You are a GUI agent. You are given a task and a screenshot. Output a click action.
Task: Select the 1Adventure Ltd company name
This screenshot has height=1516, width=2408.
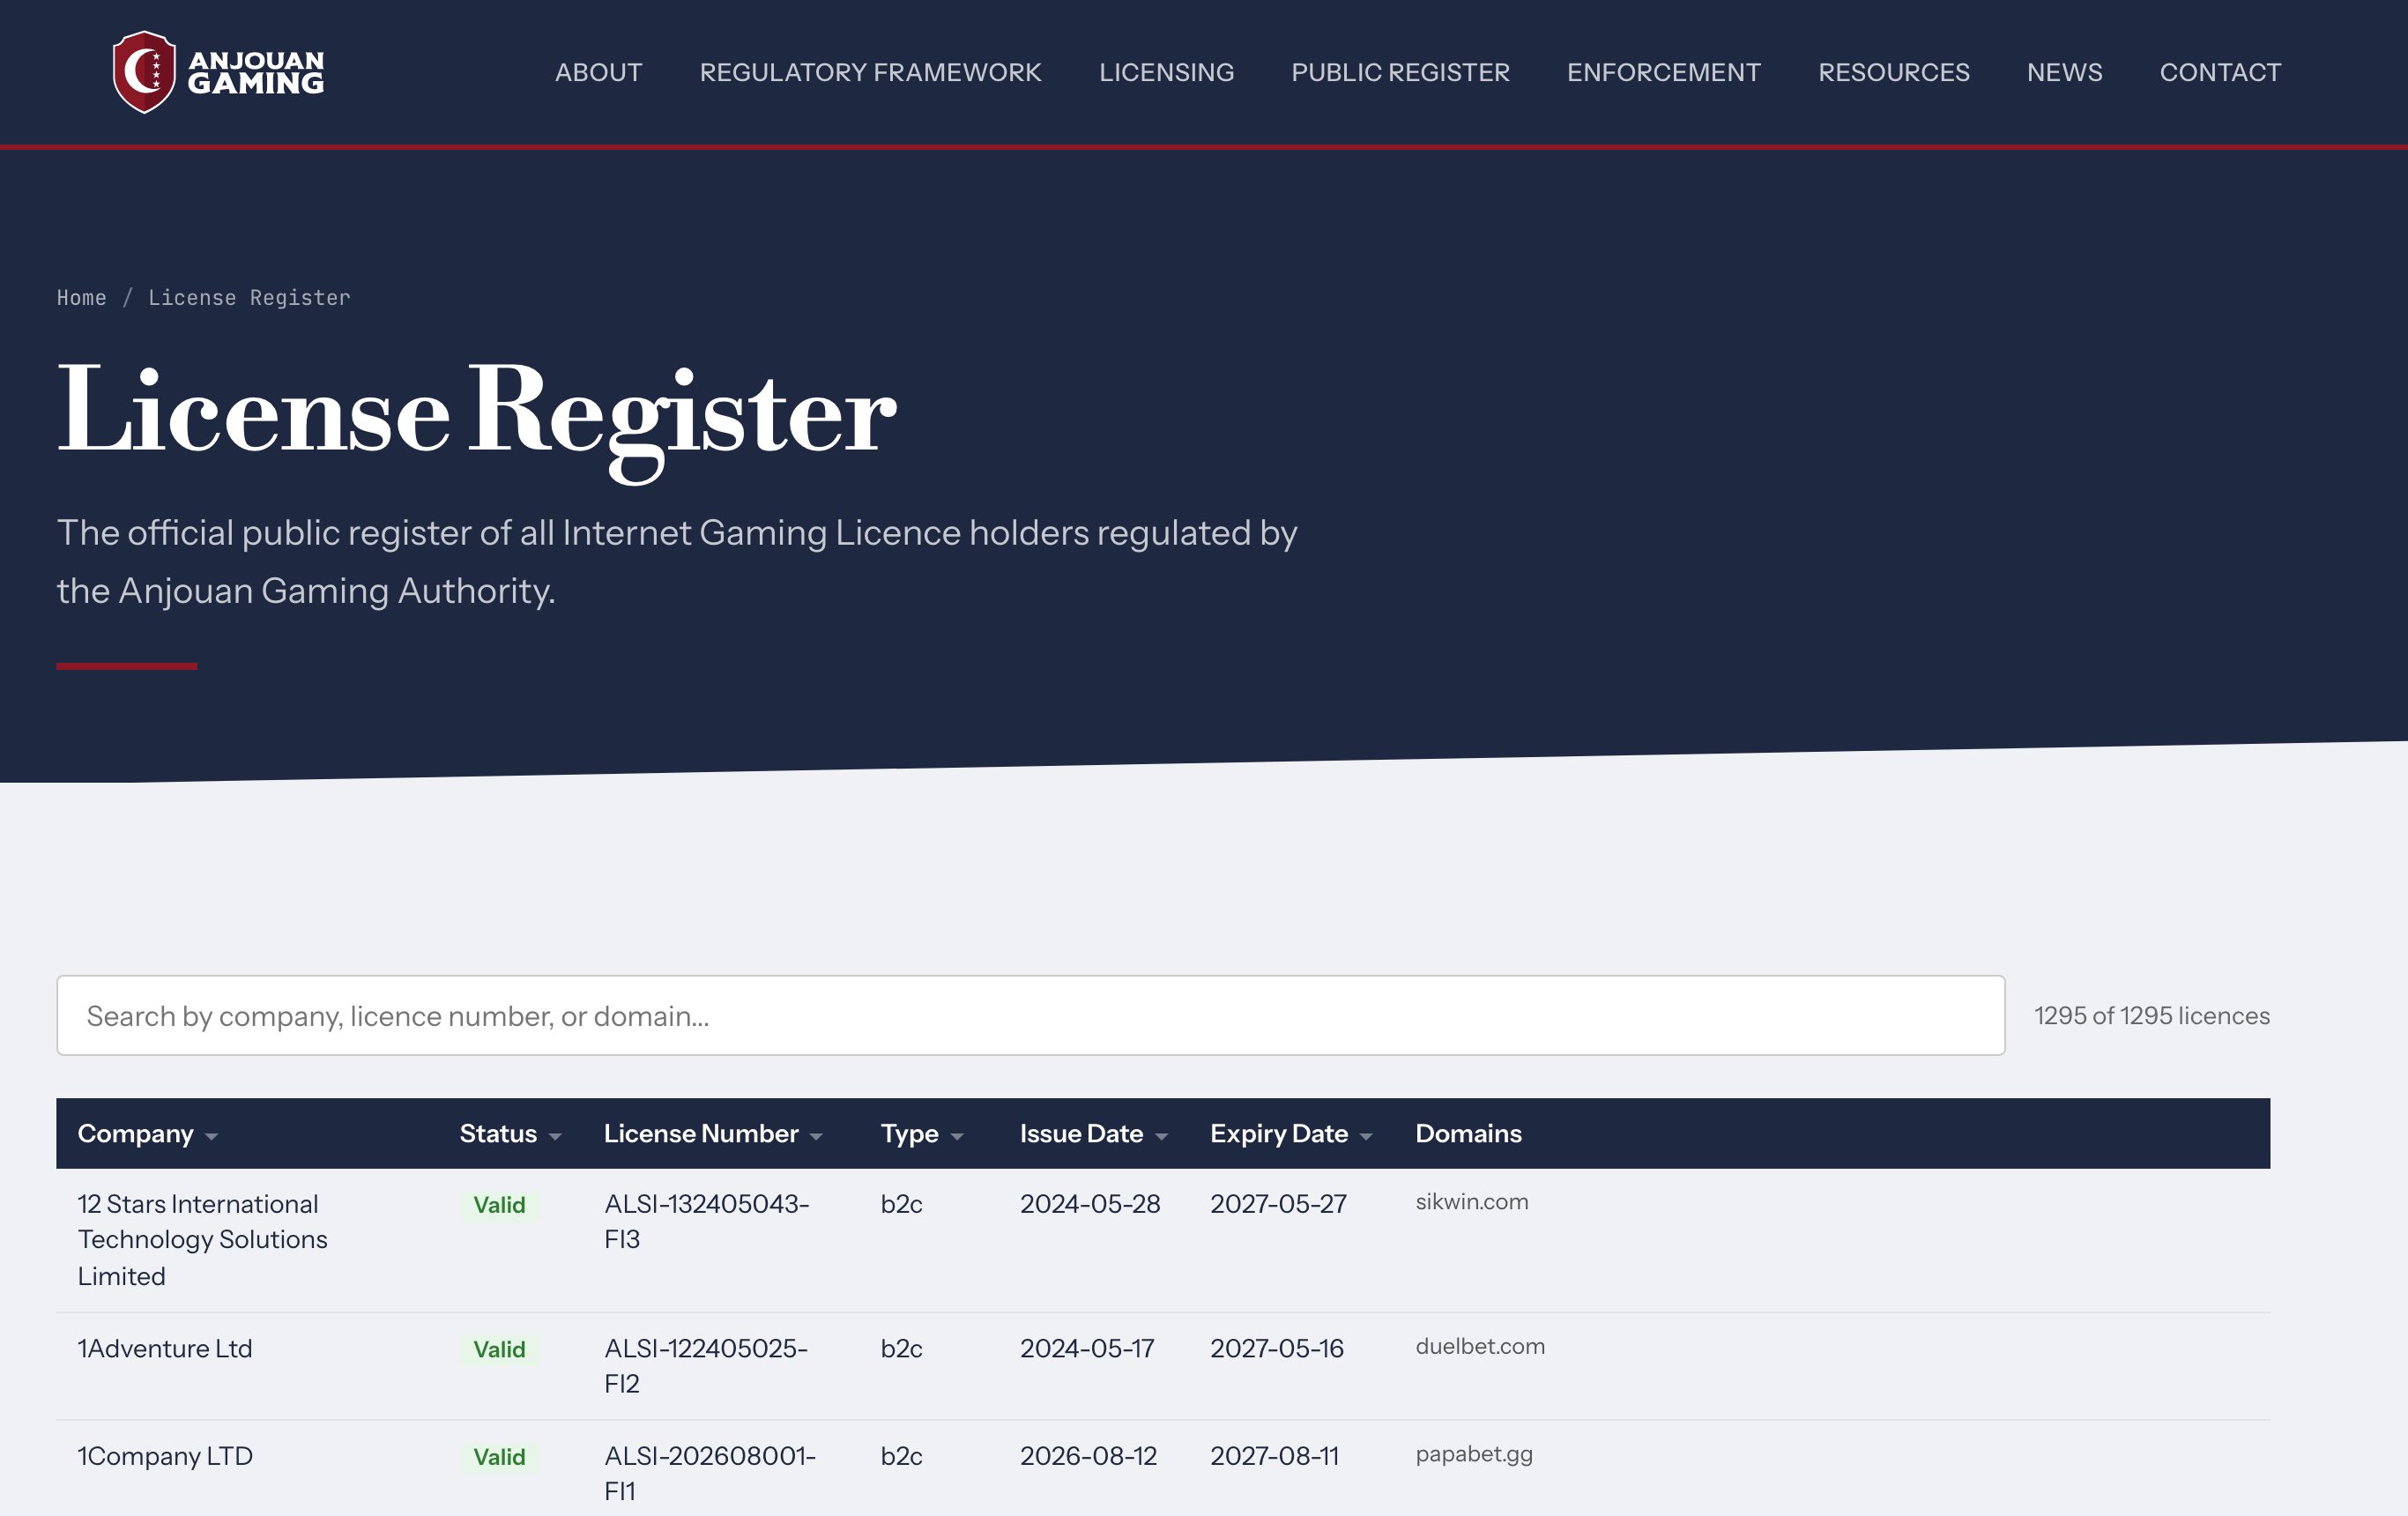pos(165,1348)
